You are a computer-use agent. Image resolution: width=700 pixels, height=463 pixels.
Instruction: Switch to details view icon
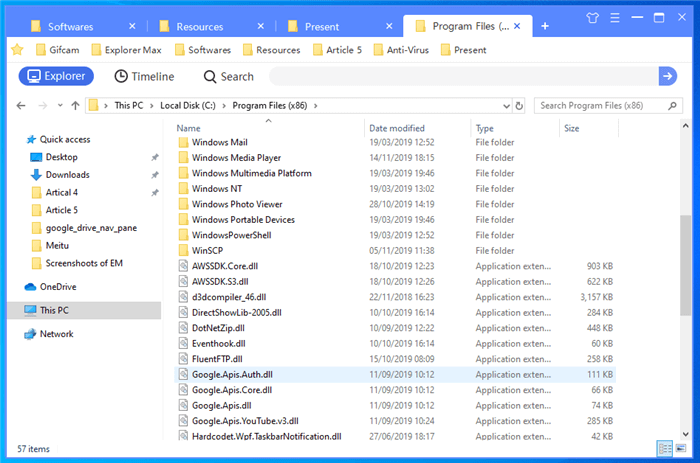coord(665,448)
